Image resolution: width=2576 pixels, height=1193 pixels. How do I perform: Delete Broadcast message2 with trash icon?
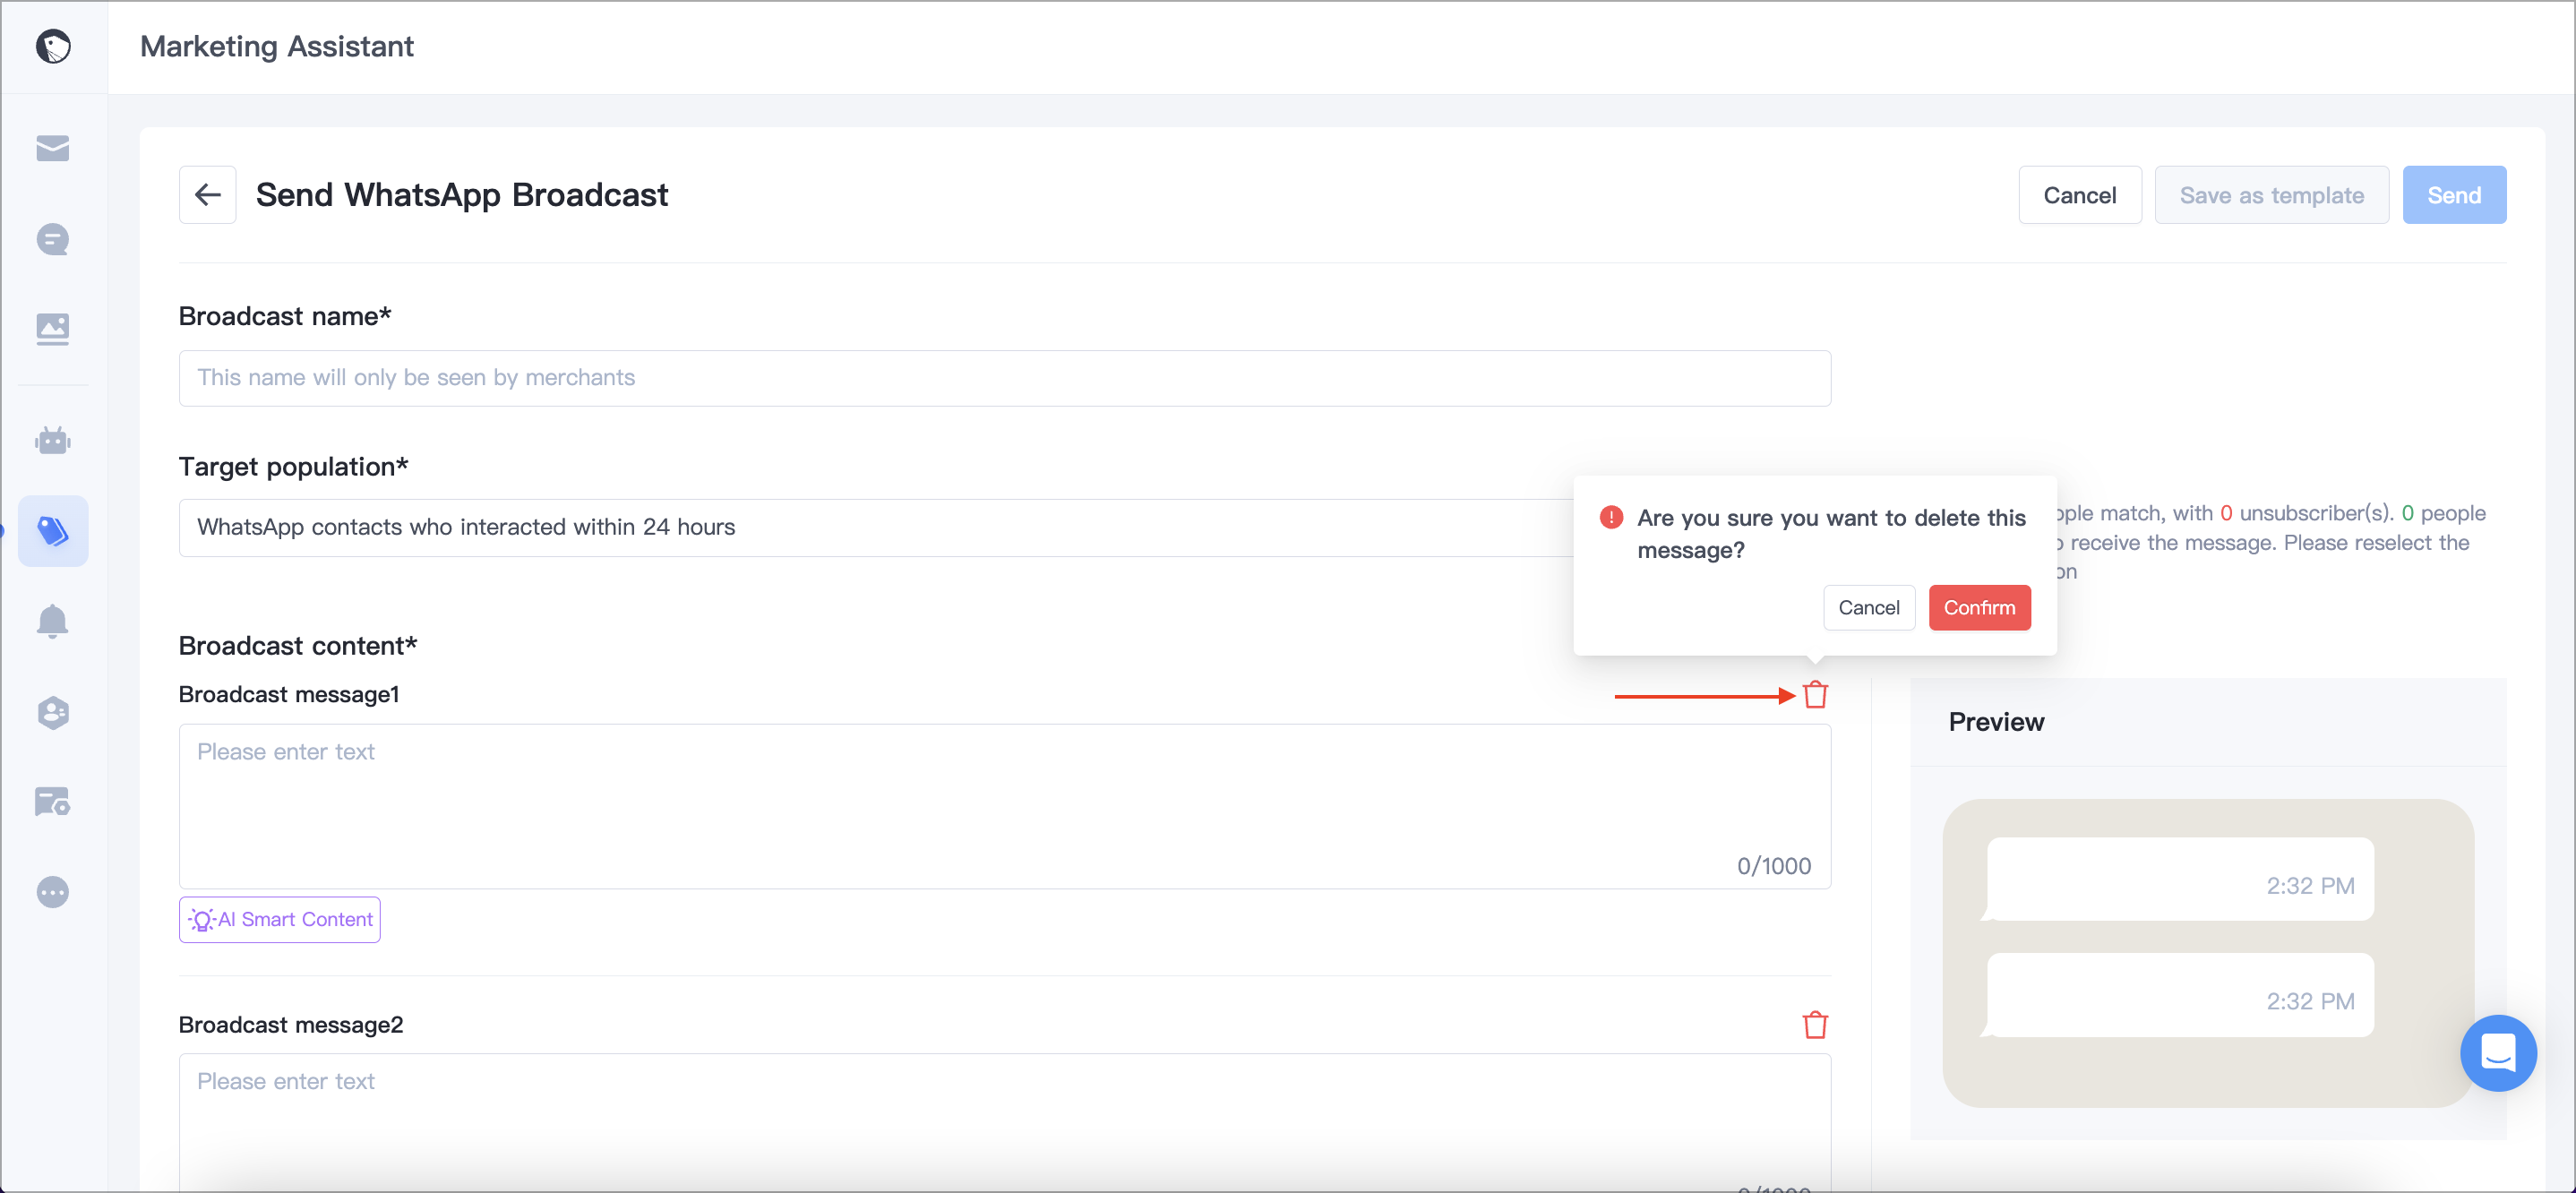(x=1815, y=1025)
